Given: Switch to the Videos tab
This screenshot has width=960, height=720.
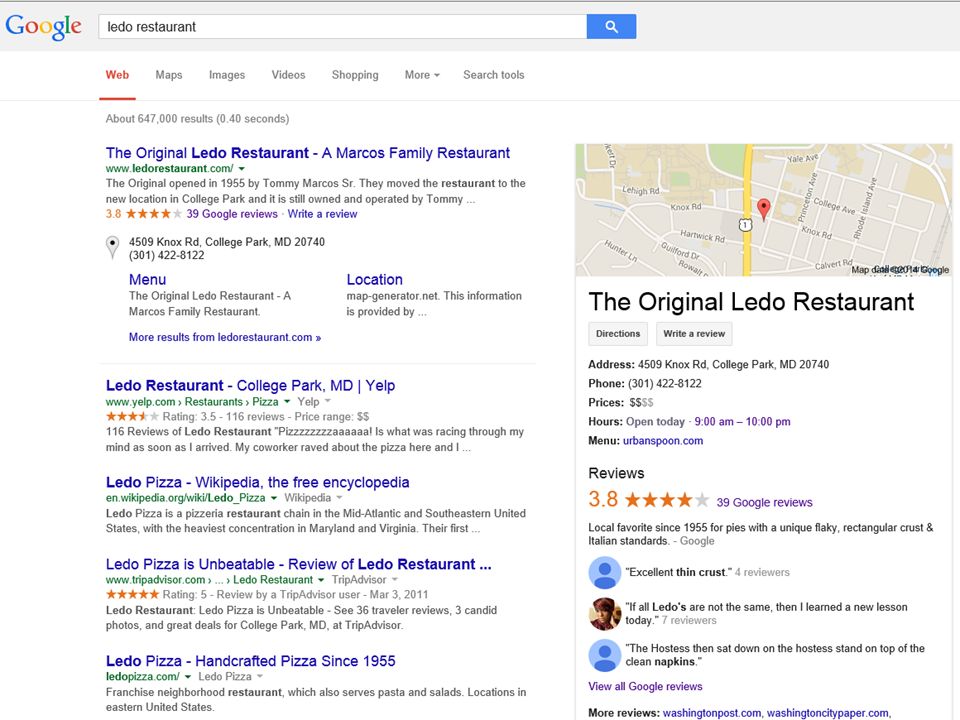Looking at the screenshot, I should tap(288, 75).
